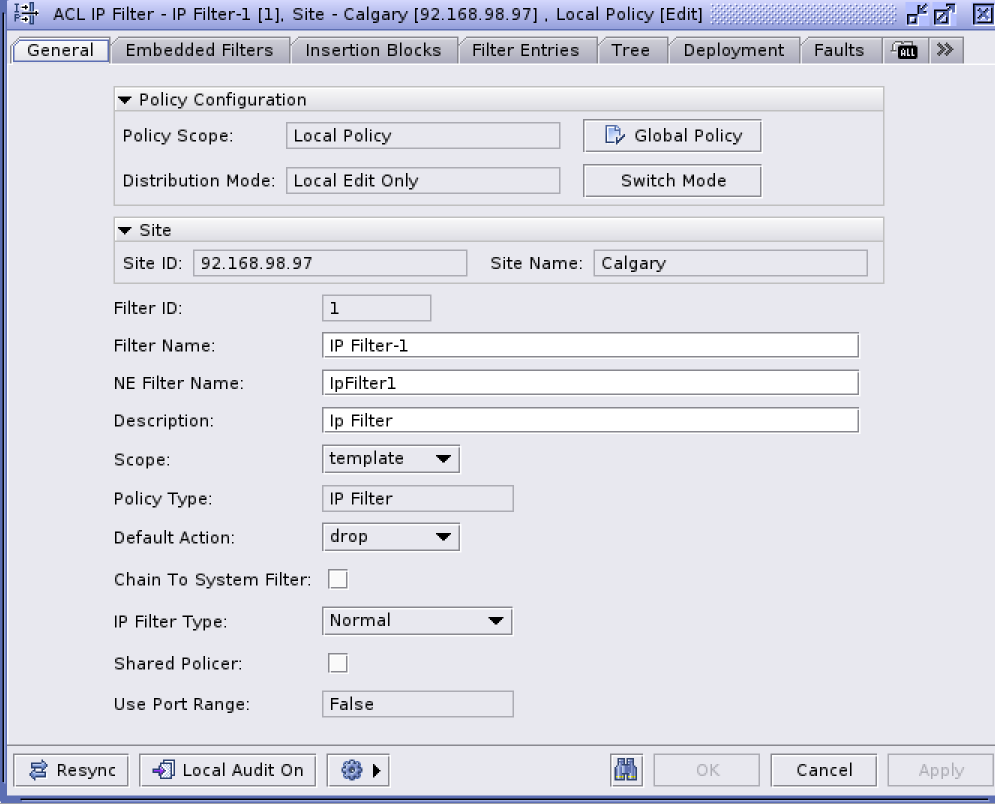This screenshot has width=995, height=804.
Task: Click the Resync button
Action: [x=73, y=770]
